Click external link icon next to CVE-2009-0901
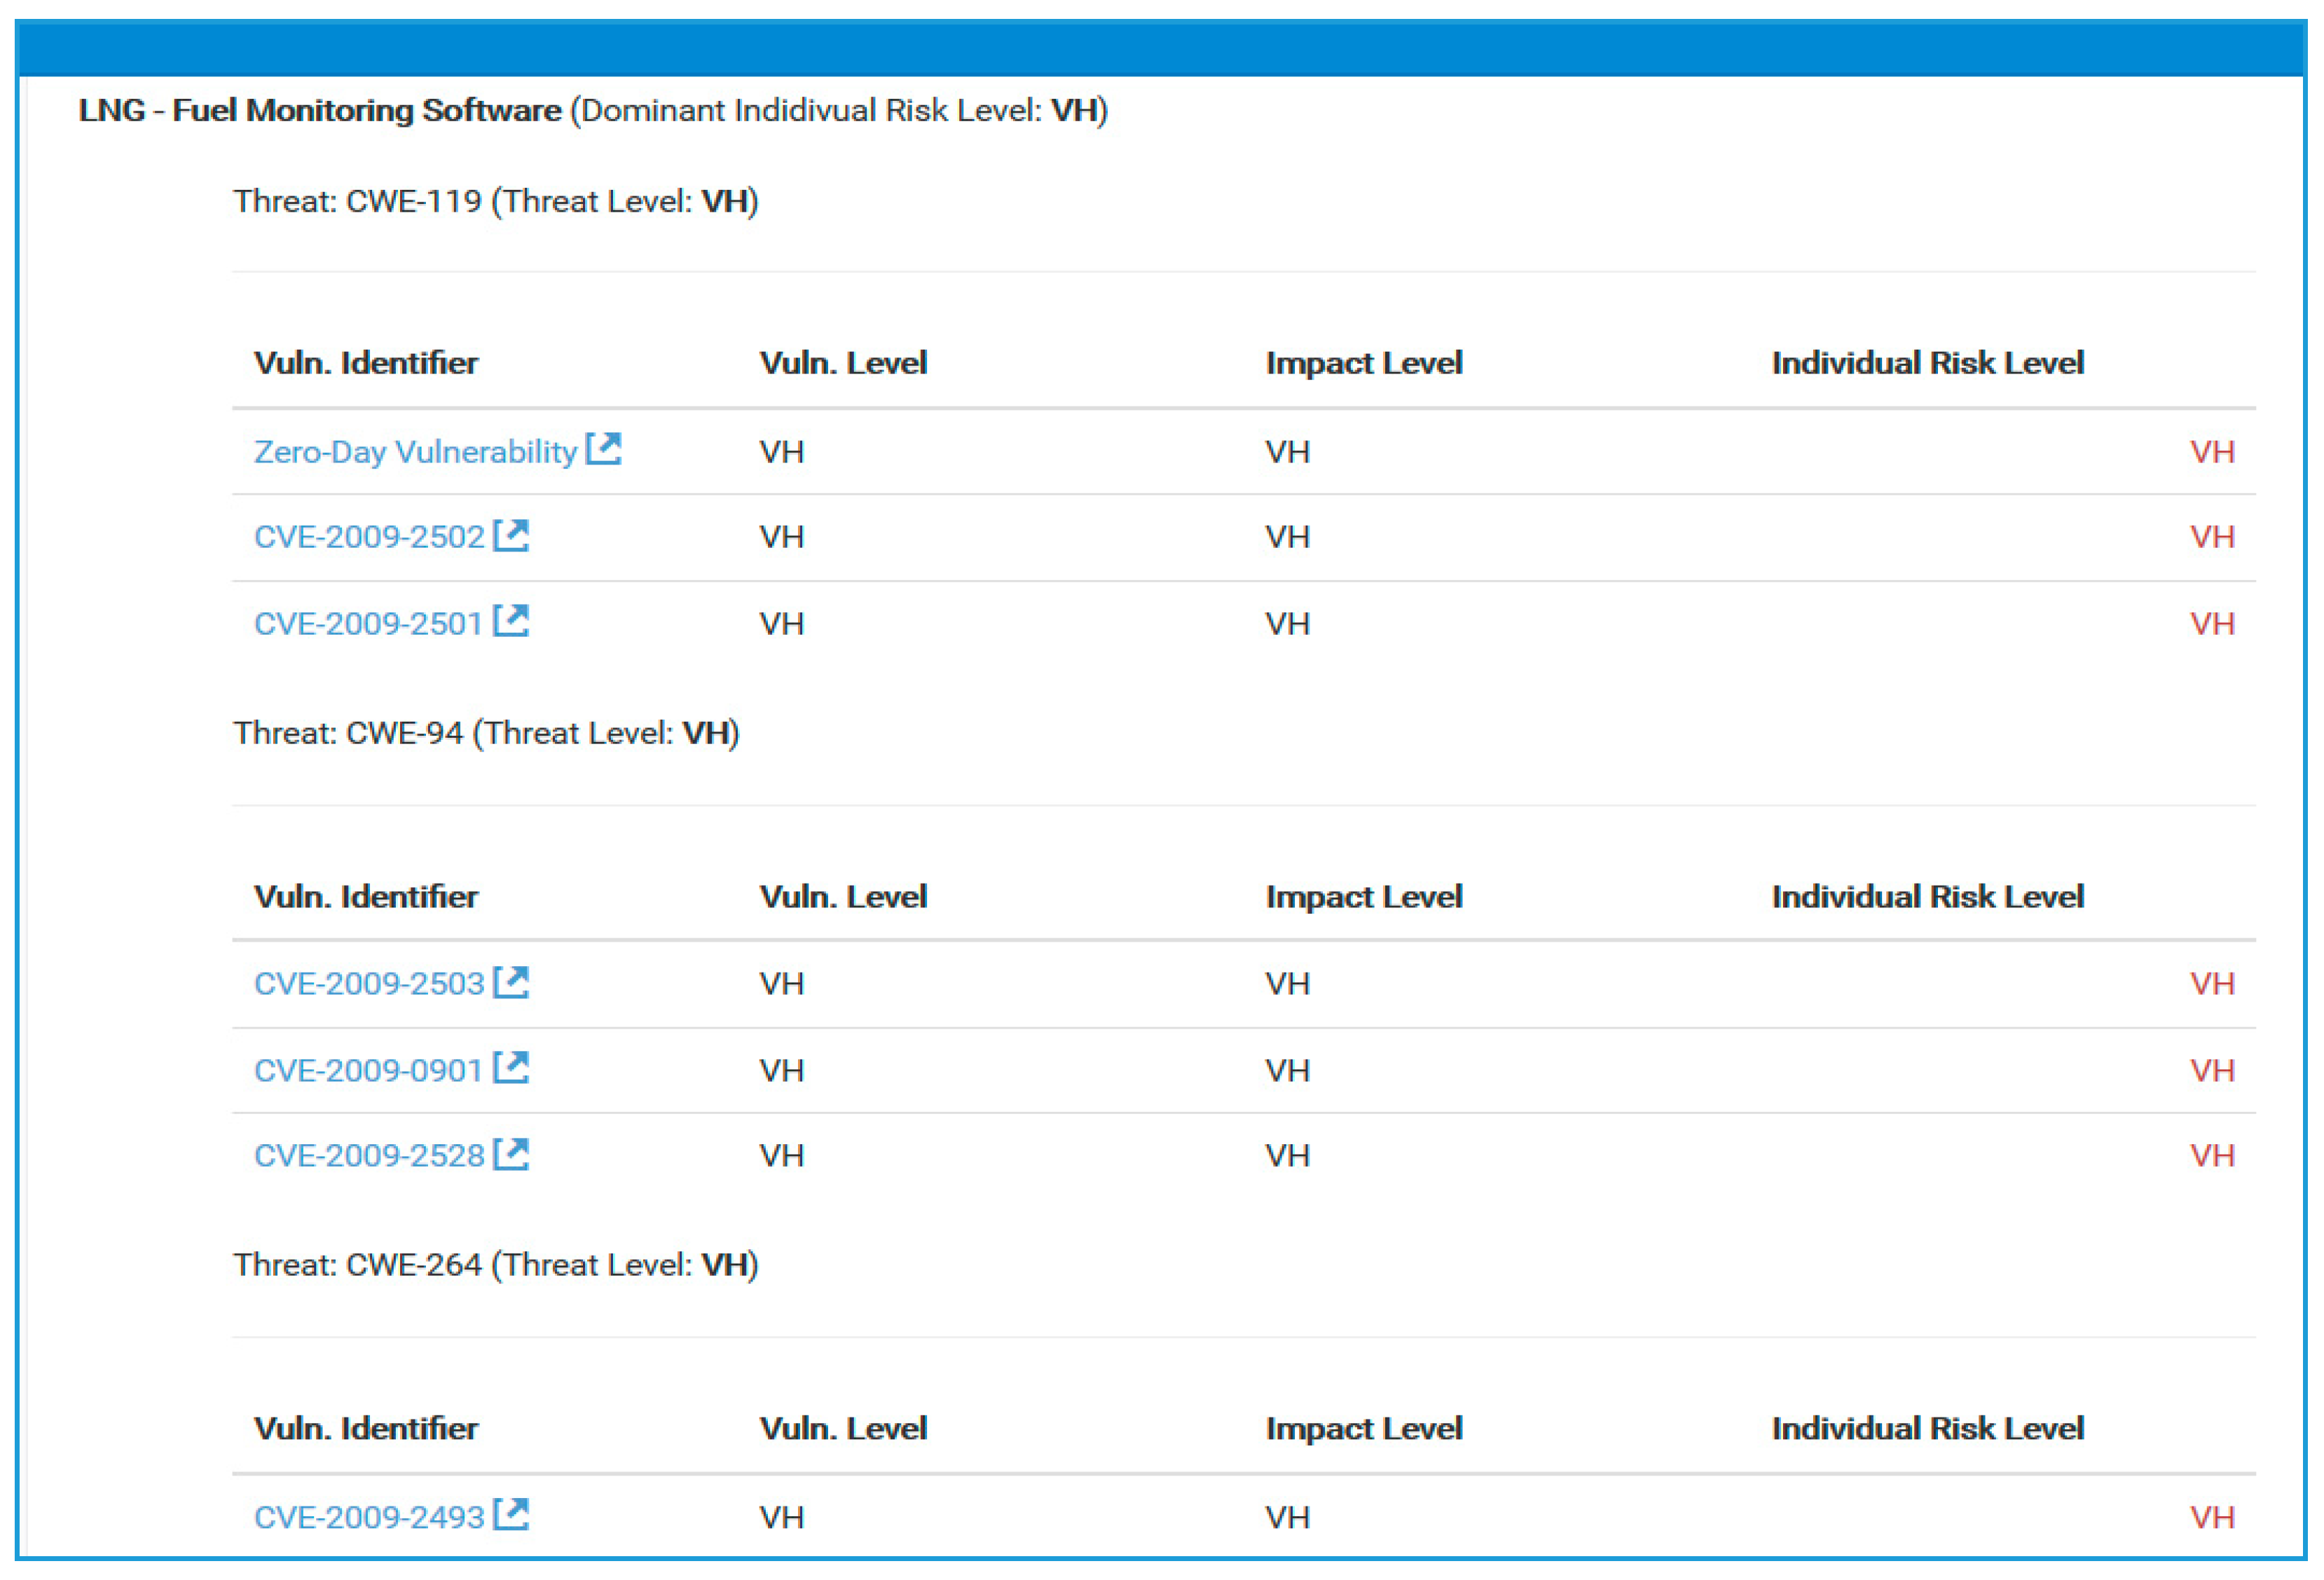2324x1580 pixels. [x=511, y=1068]
